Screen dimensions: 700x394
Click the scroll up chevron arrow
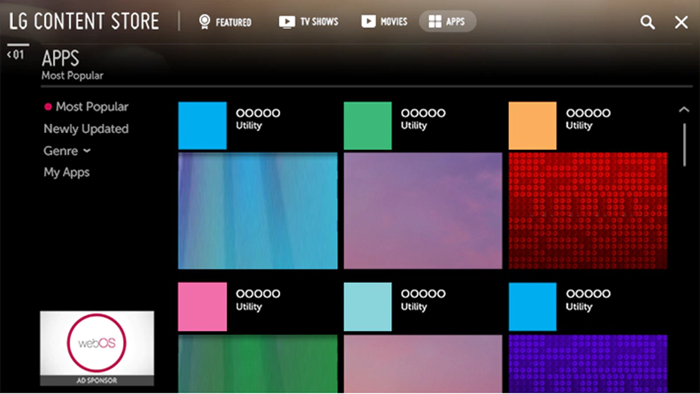[683, 109]
